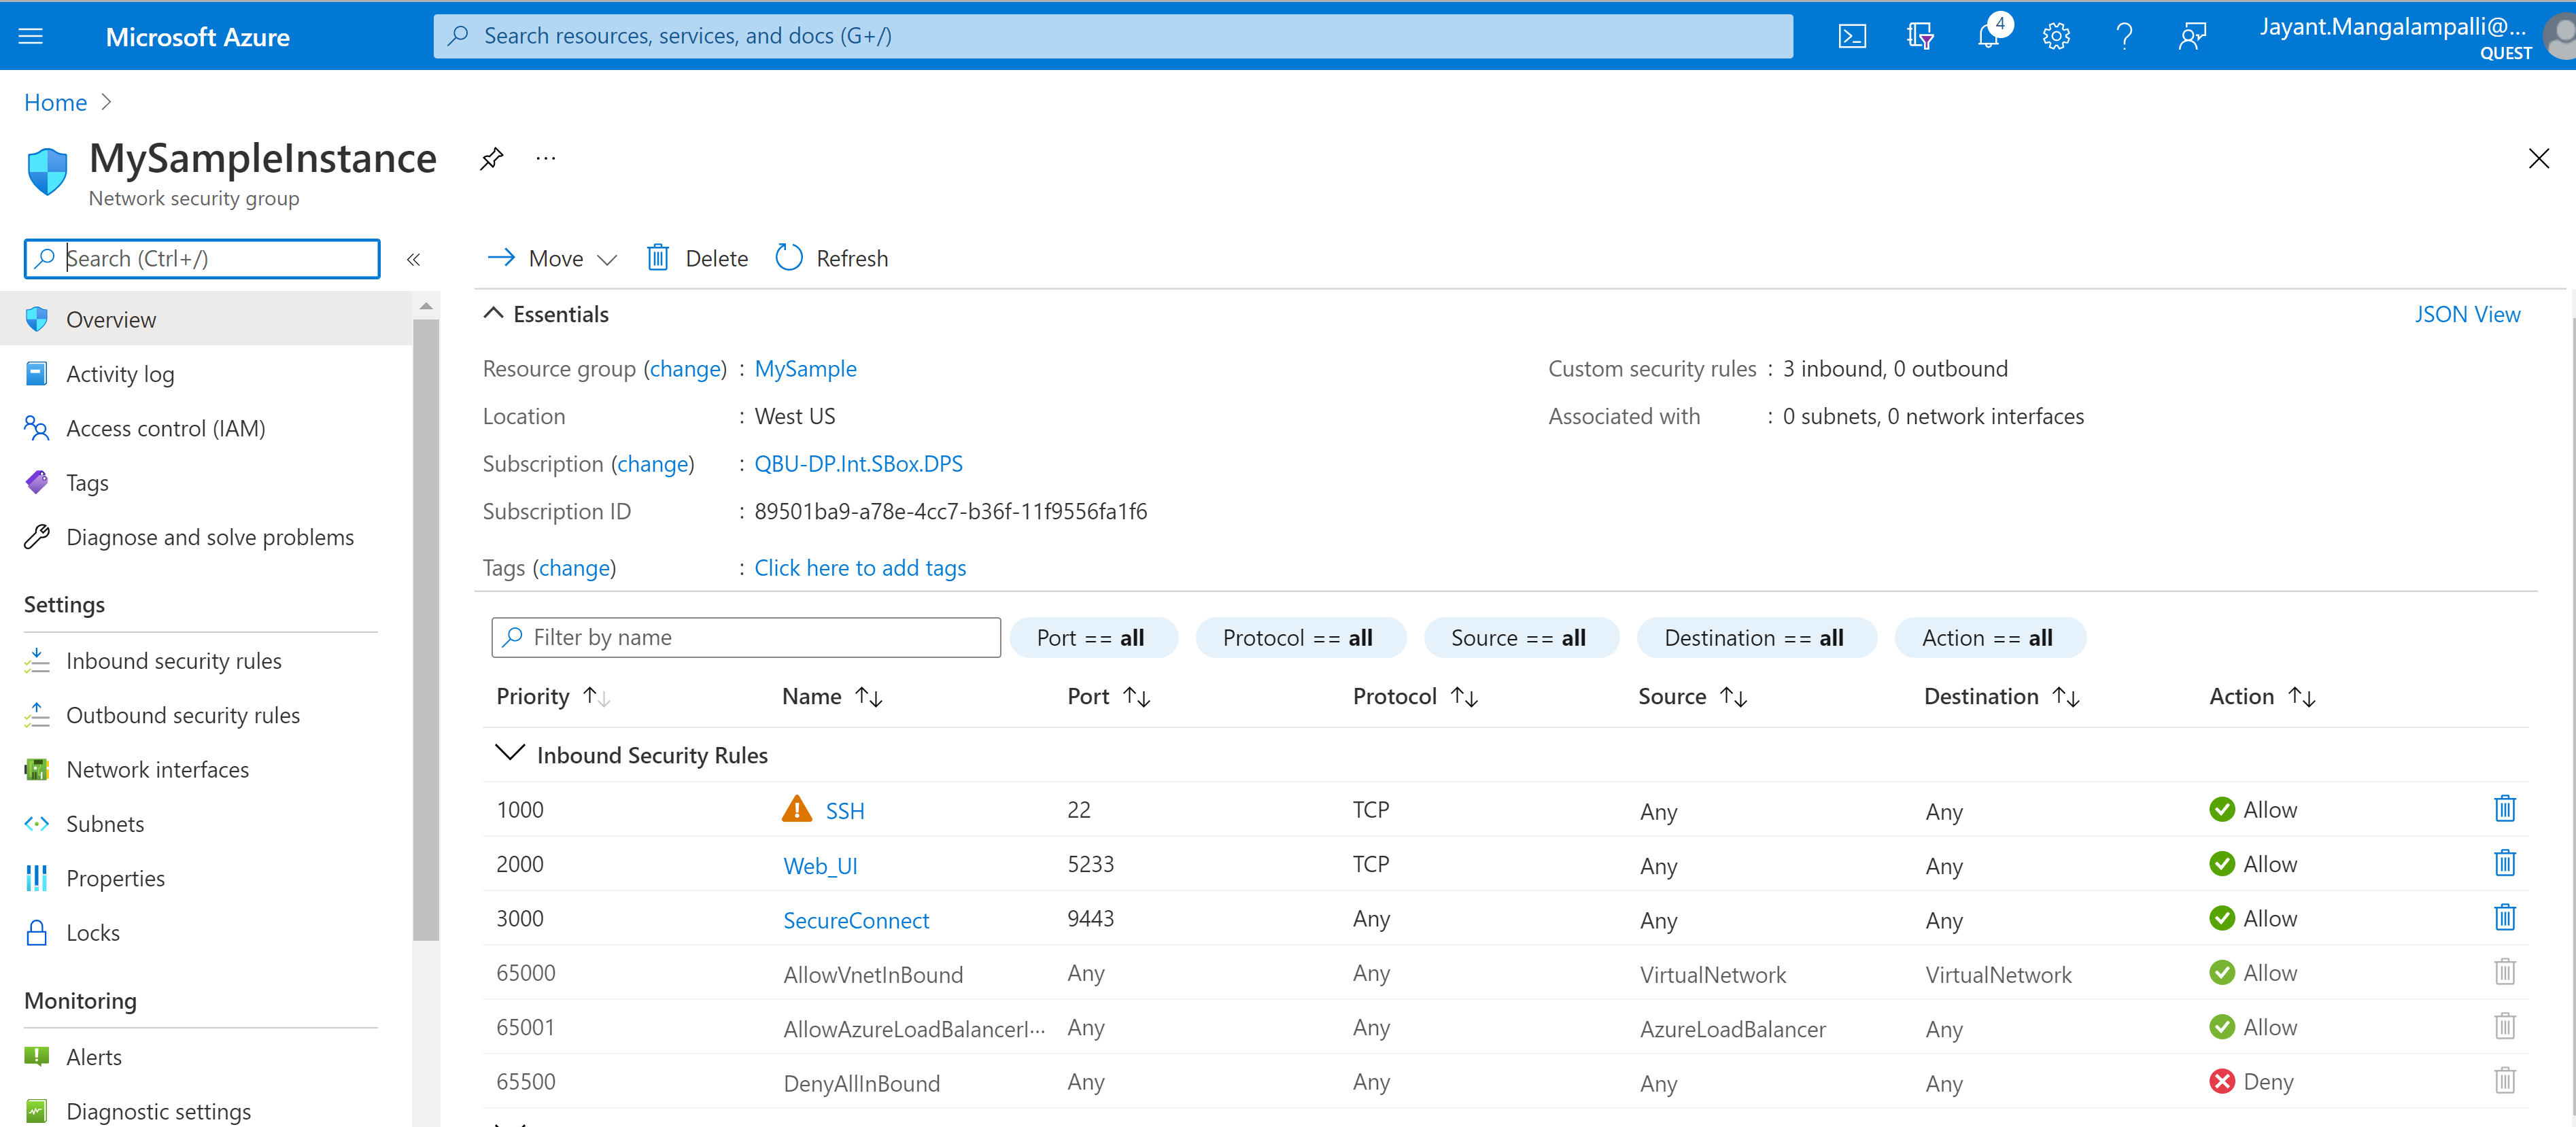Collapse the sidebar using the double chevron
This screenshot has width=2576, height=1127.
413,259
